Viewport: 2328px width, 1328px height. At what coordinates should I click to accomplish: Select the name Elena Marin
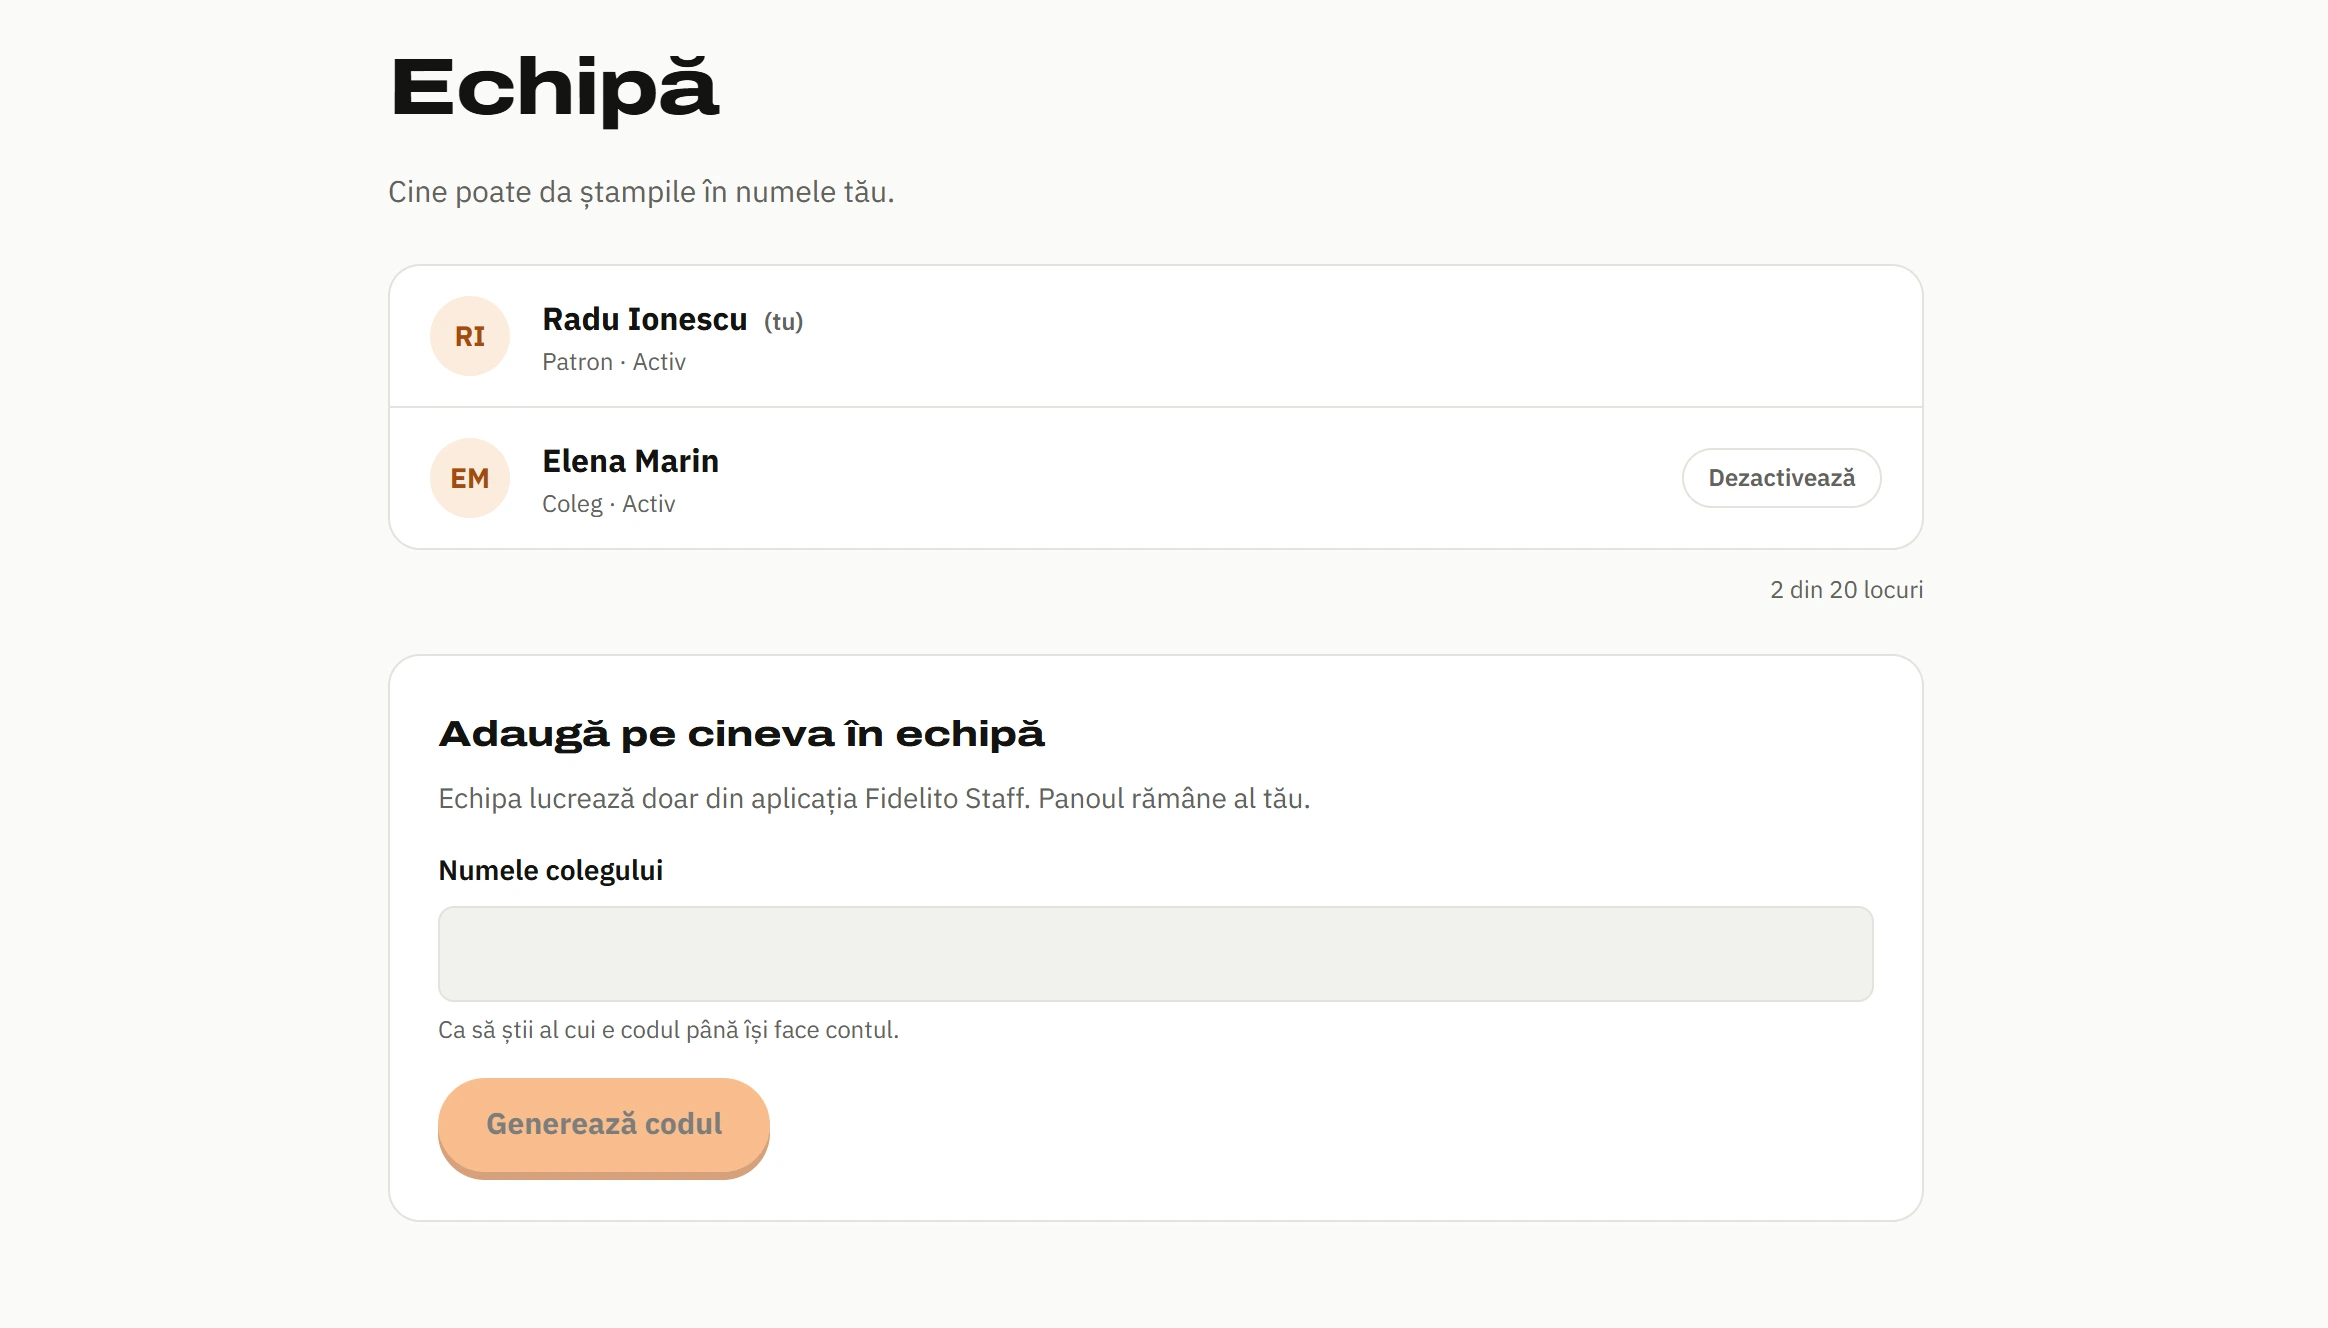pyautogui.click(x=630, y=461)
